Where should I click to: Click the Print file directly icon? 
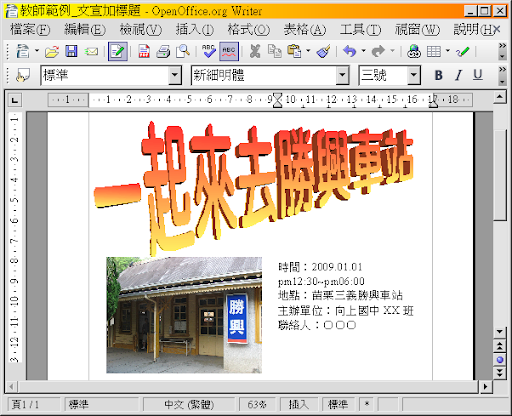point(163,51)
